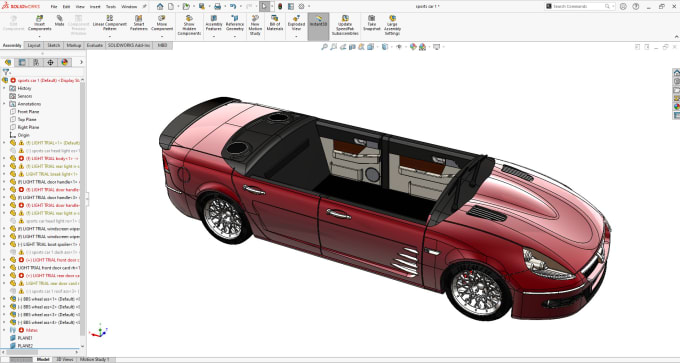The width and height of the screenshot is (680, 363).
Task: Open Reference Geometry tool
Action: (x=235, y=23)
